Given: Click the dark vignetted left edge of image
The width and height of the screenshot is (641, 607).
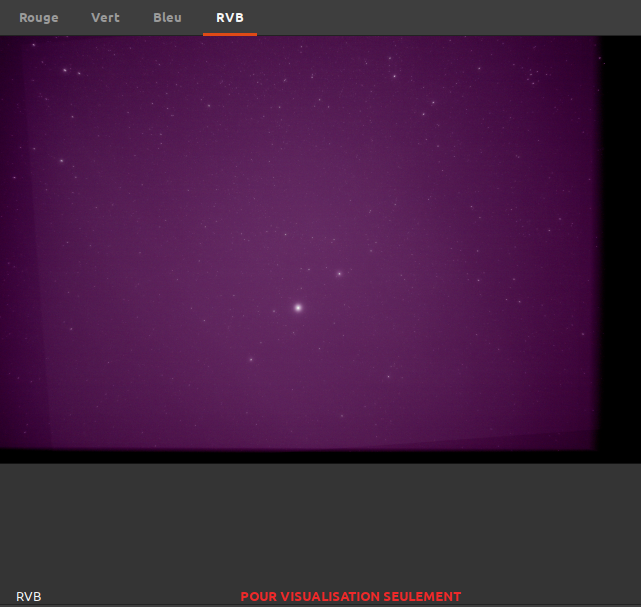Looking at the screenshot, I should (x=8, y=250).
